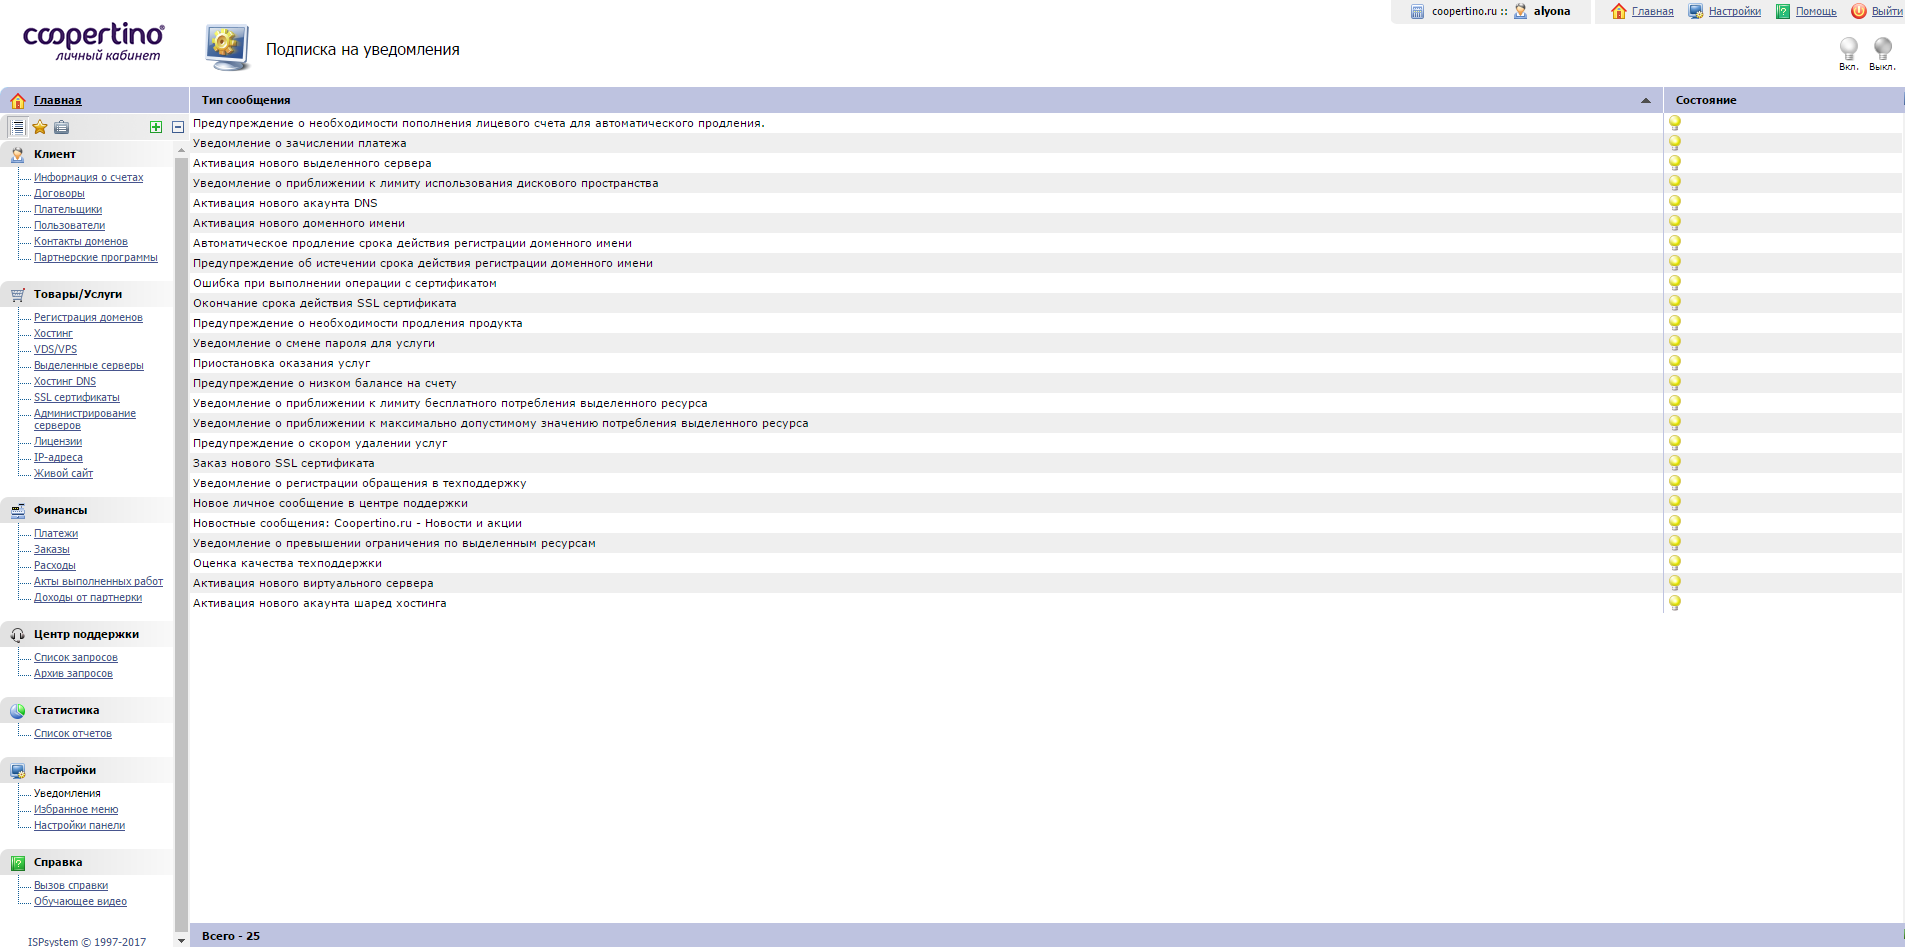The height and width of the screenshot is (947, 1905).
Task: Click the house icon next to Главная in the top bar
Action: tap(1619, 11)
